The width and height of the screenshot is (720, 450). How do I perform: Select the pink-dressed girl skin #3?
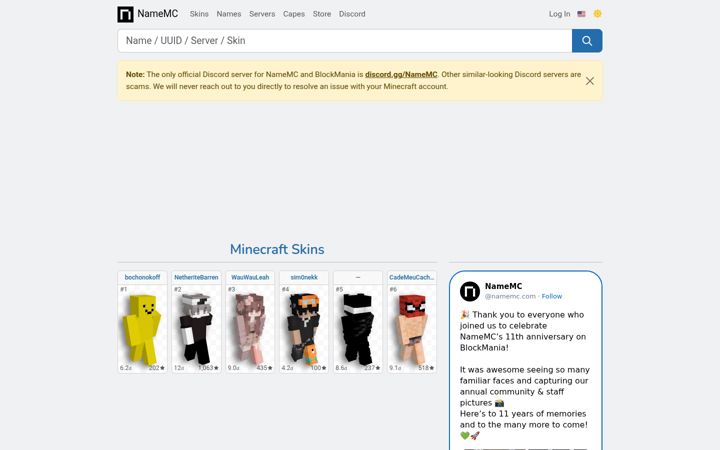pos(250,328)
